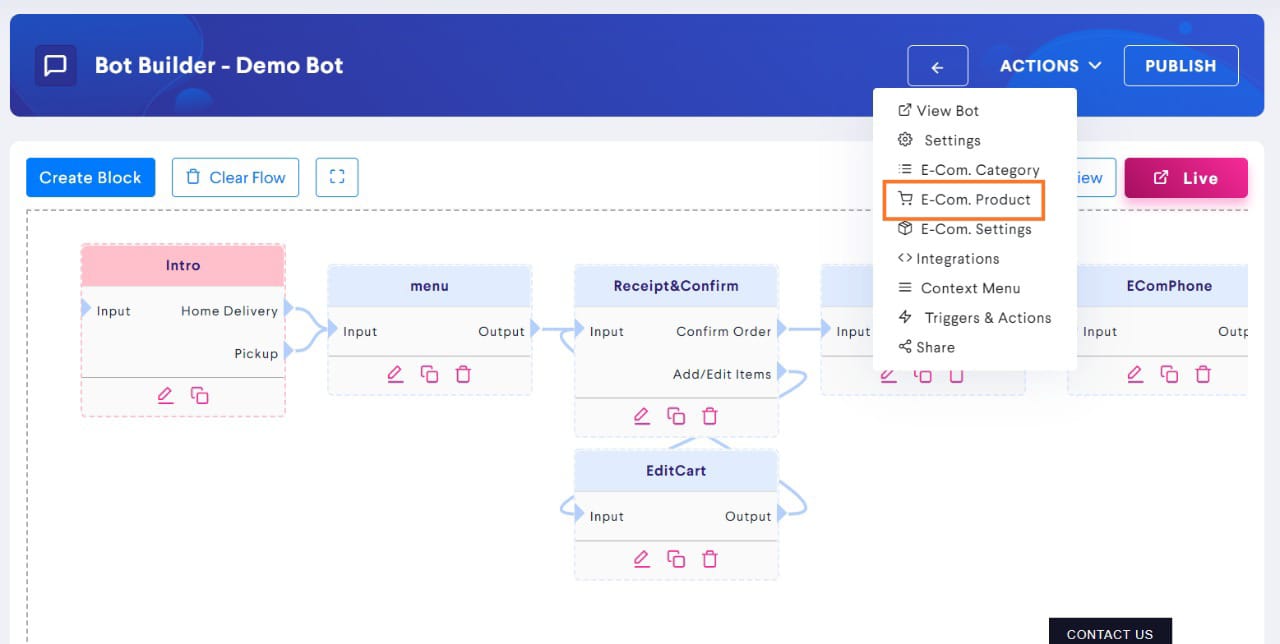Click the Create Block button
This screenshot has width=1280, height=644.
click(x=90, y=177)
